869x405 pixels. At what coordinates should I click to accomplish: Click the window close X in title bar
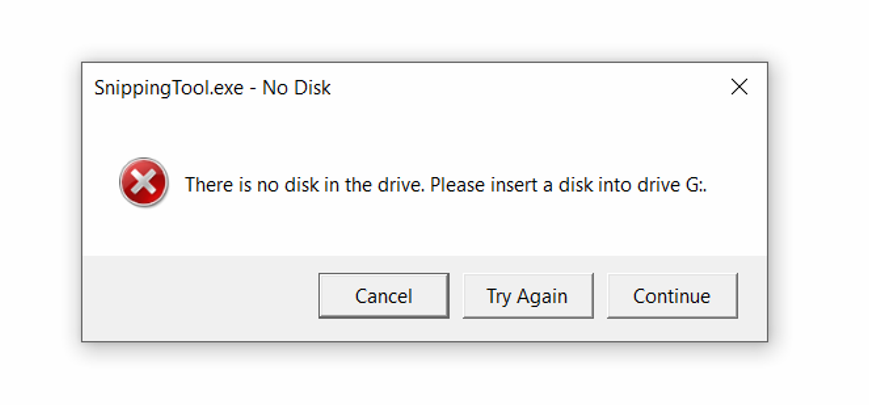coord(739,87)
